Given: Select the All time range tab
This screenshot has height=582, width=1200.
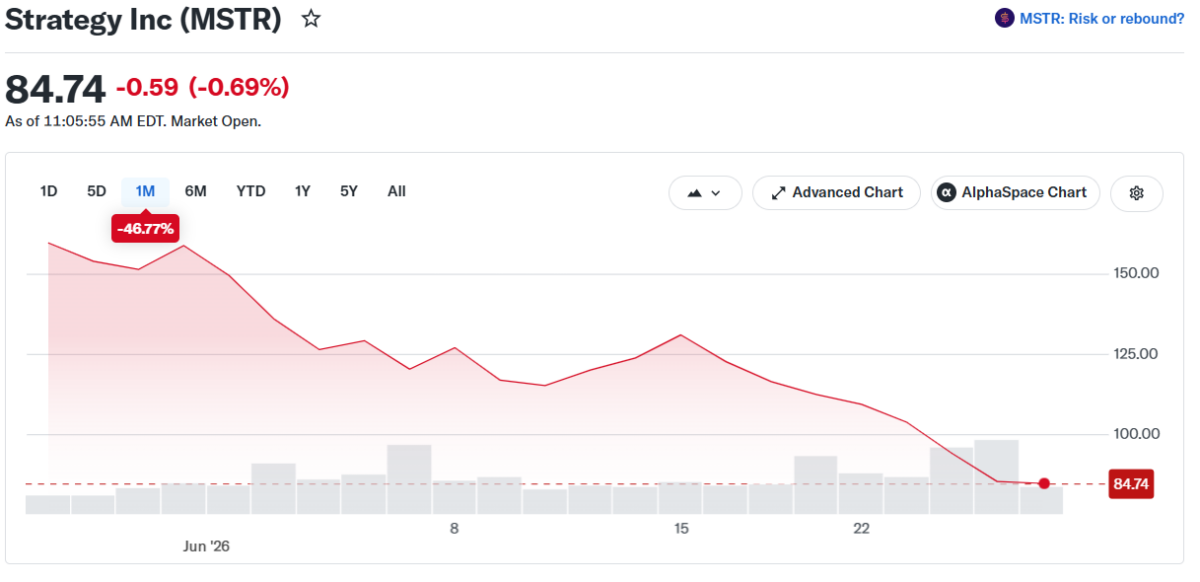Looking at the screenshot, I should coord(396,191).
